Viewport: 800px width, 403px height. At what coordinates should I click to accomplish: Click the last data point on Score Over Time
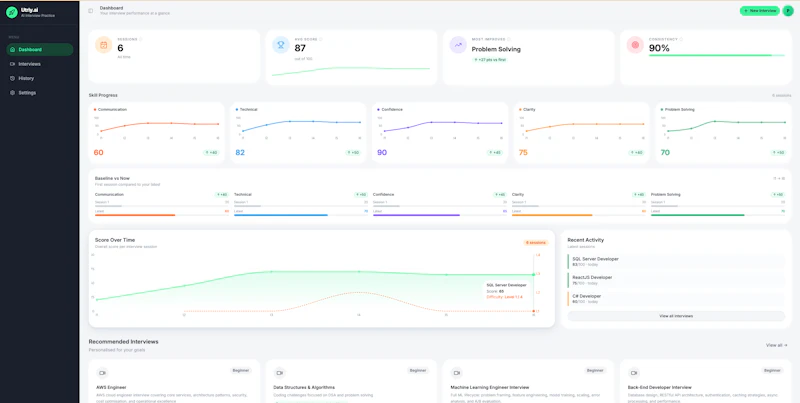tap(534, 274)
